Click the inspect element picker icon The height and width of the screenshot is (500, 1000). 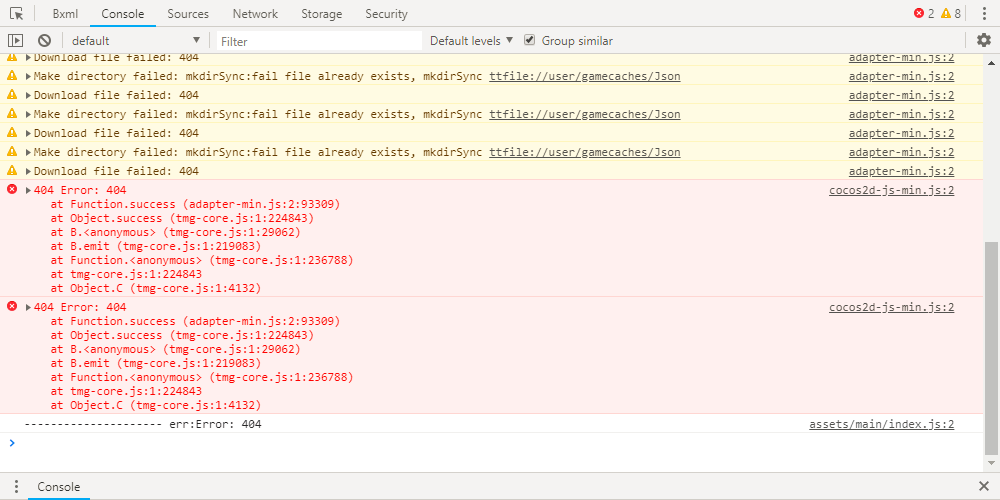pos(17,14)
